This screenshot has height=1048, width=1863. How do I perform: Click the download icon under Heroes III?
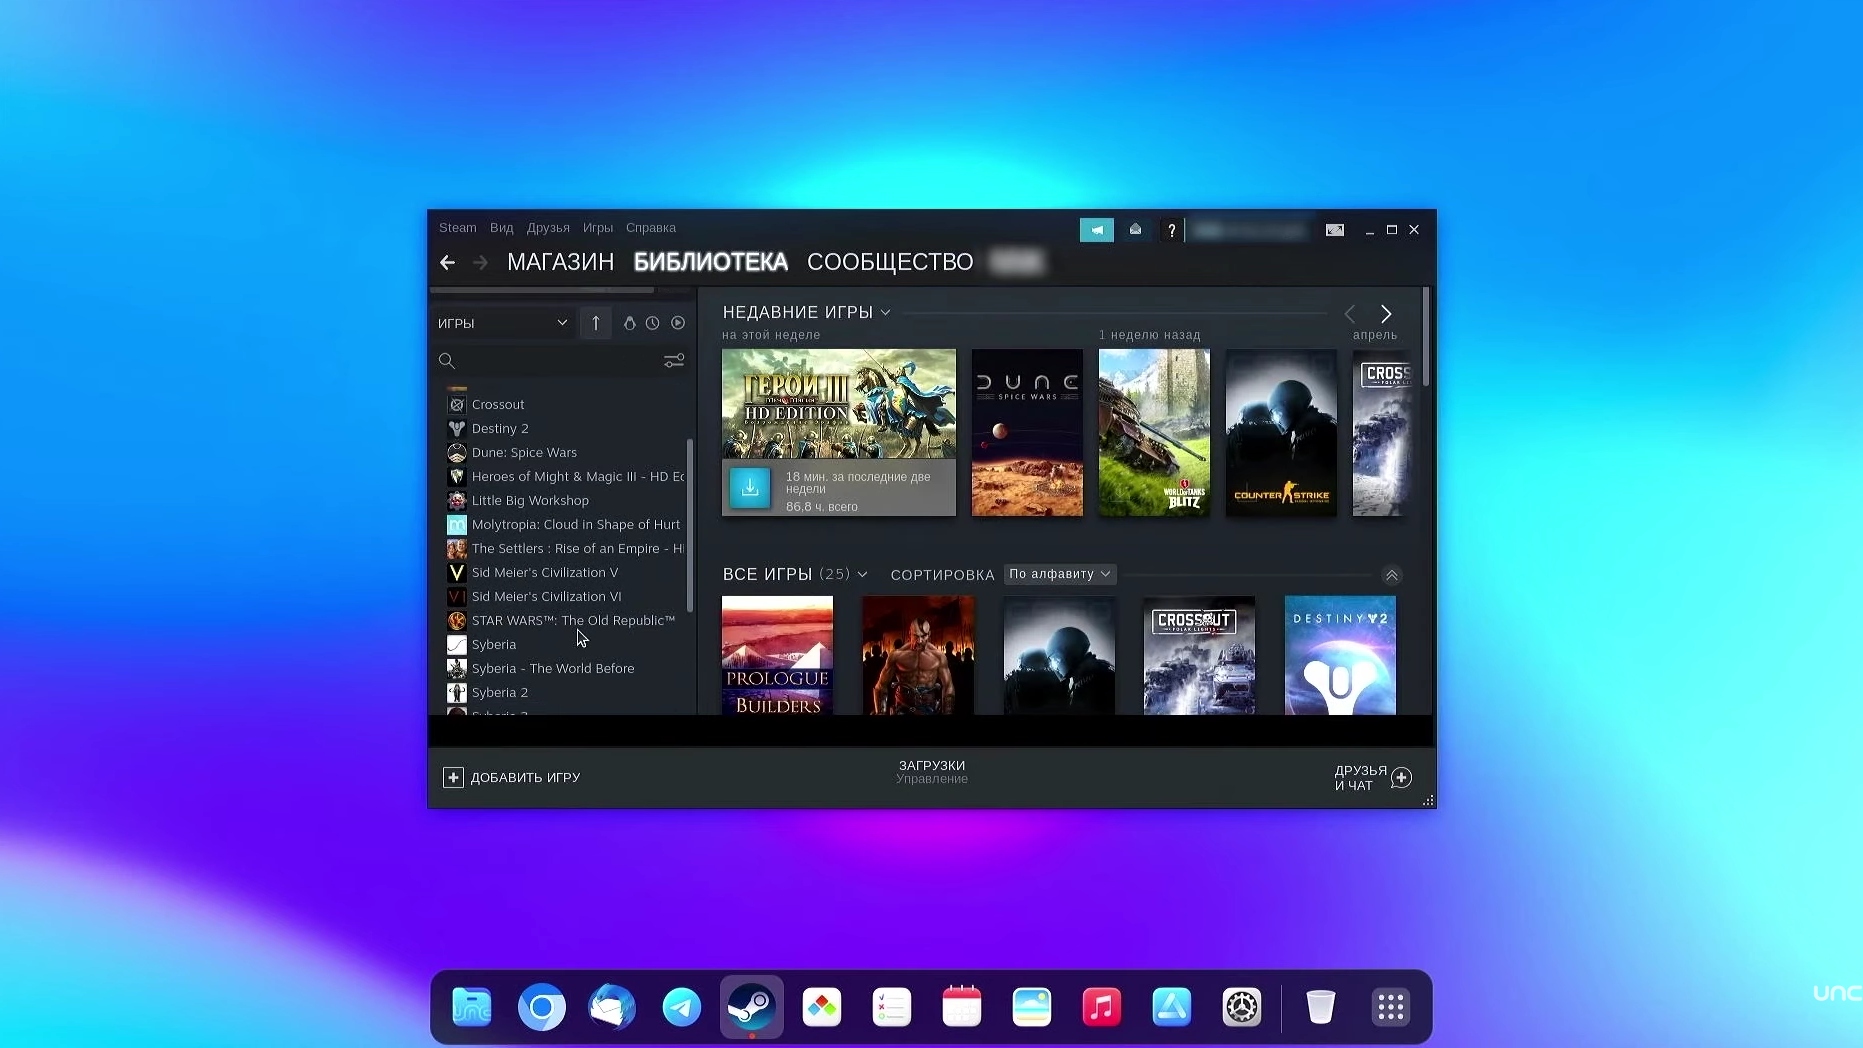click(750, 489)
